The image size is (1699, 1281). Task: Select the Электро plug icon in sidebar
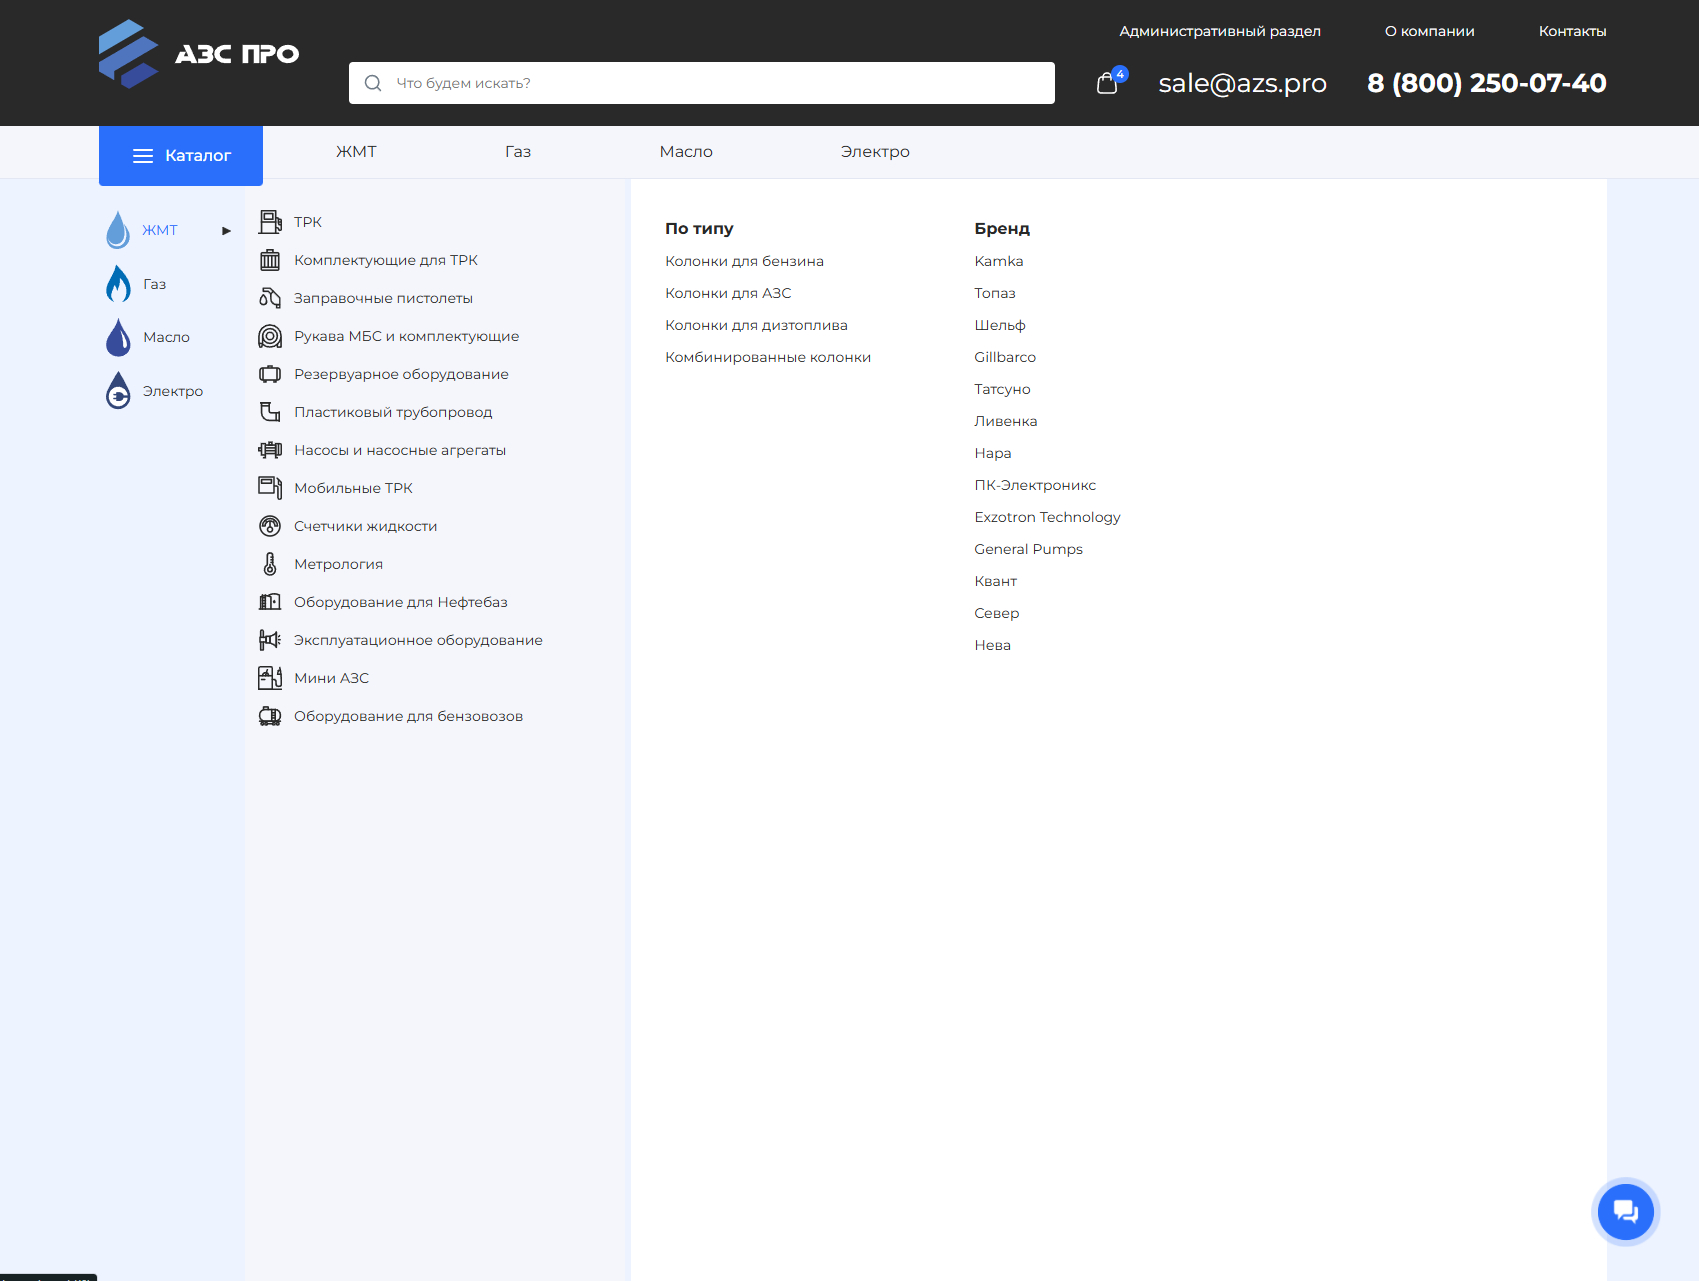tap(118, 391)
